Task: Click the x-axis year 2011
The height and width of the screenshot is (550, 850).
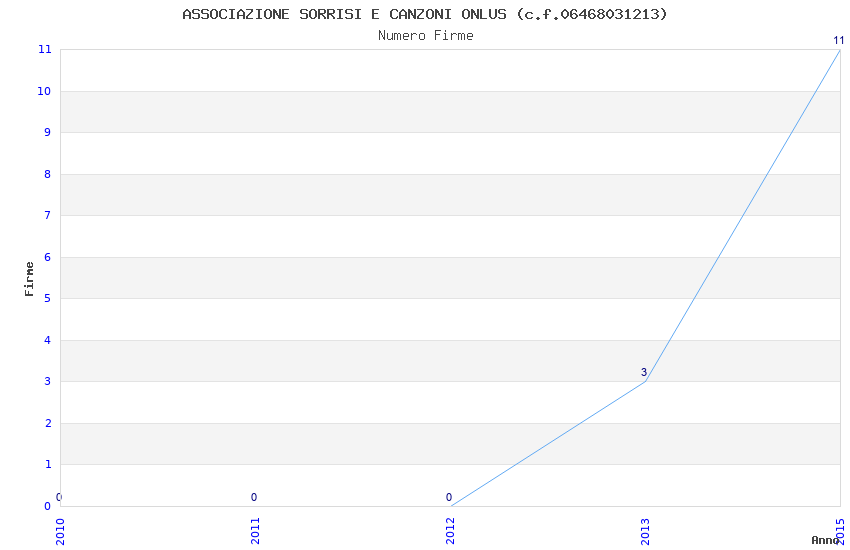Action: [x=255, y=531]
